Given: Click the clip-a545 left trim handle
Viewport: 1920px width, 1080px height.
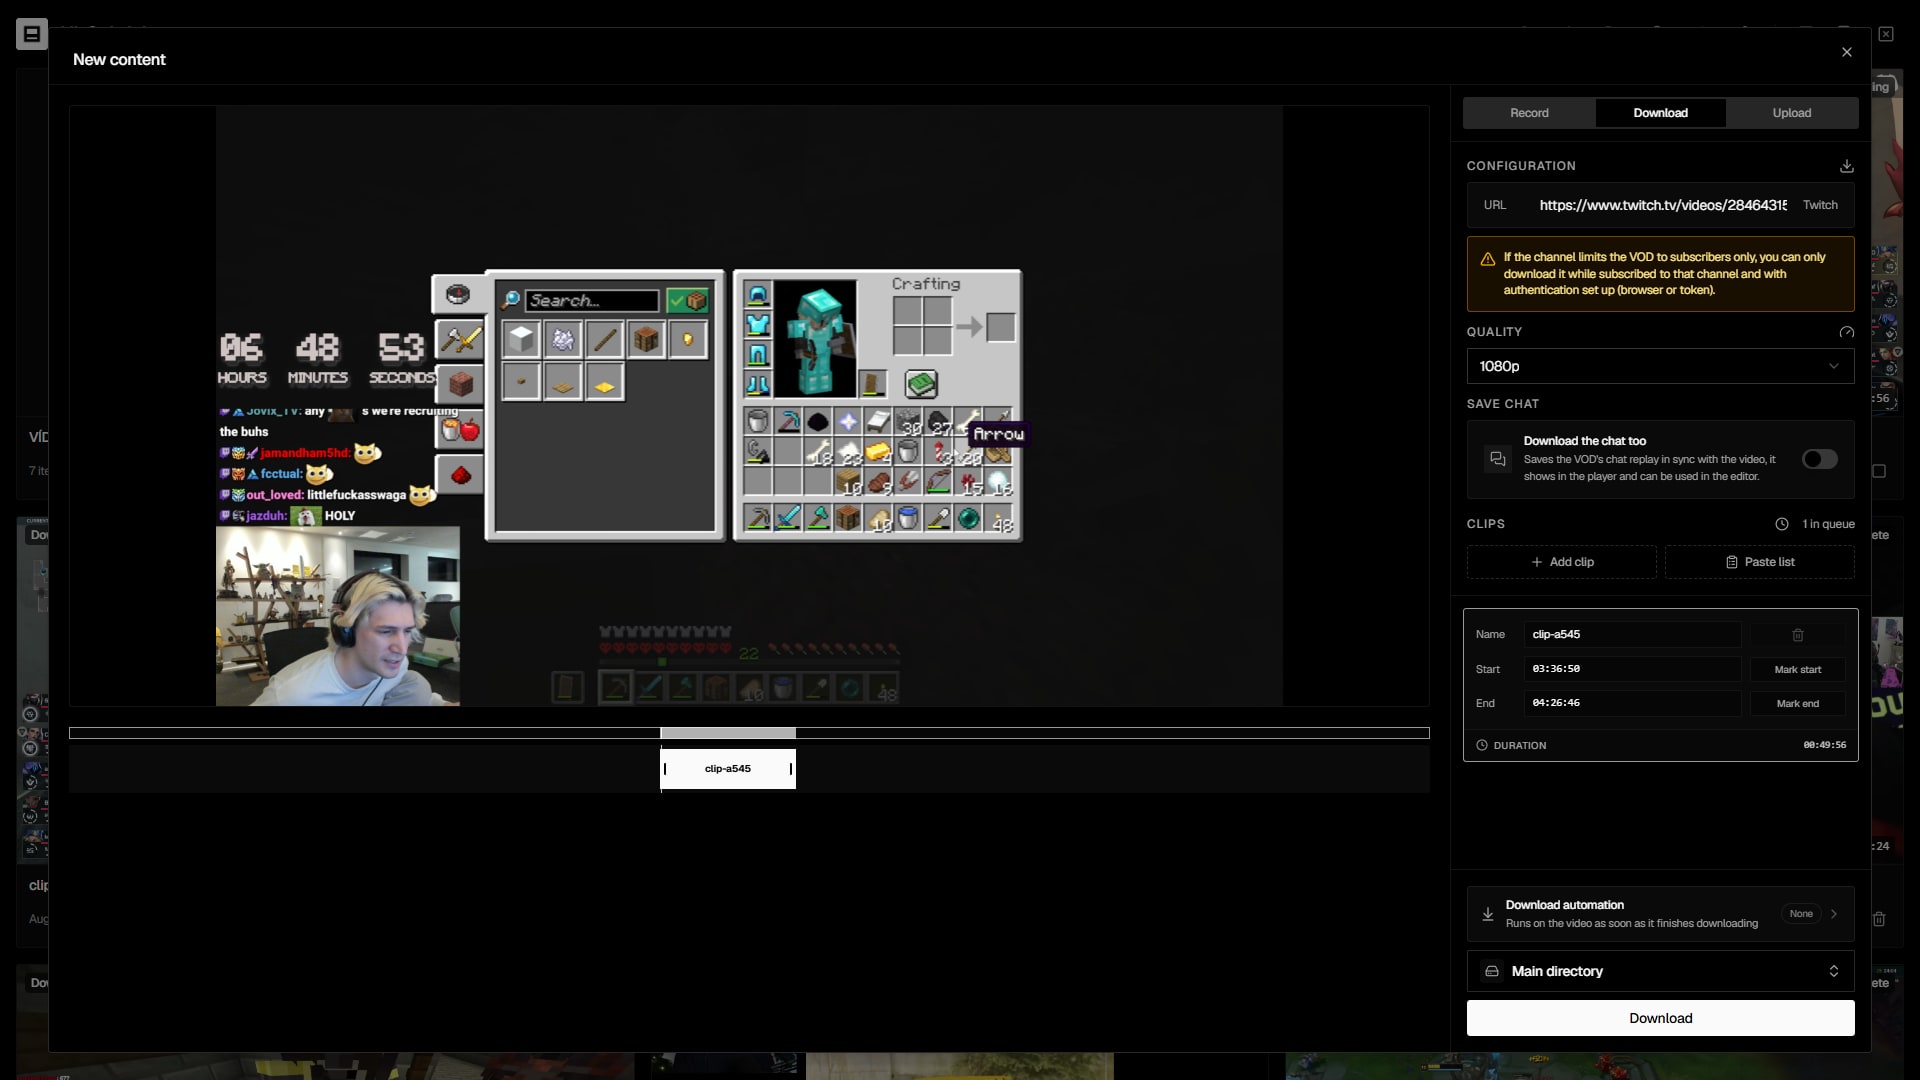Looking at the screenshot, I should tap(665, 769).
